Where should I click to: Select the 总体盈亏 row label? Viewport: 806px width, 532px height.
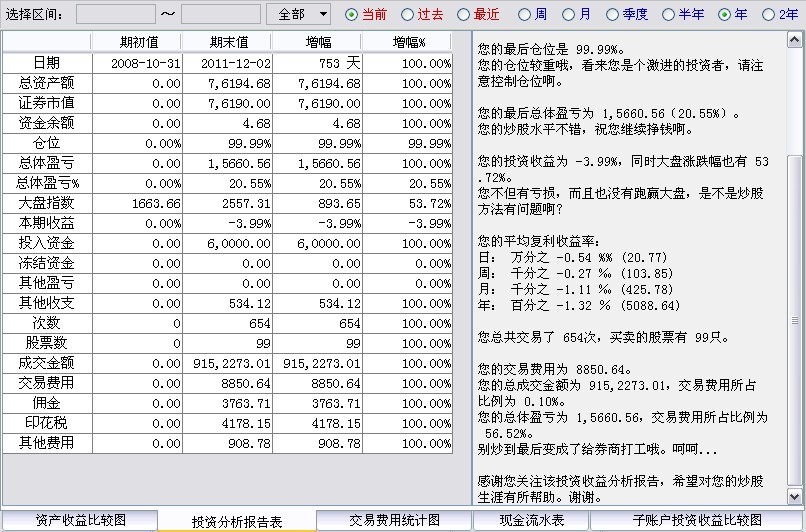[47, 163]
